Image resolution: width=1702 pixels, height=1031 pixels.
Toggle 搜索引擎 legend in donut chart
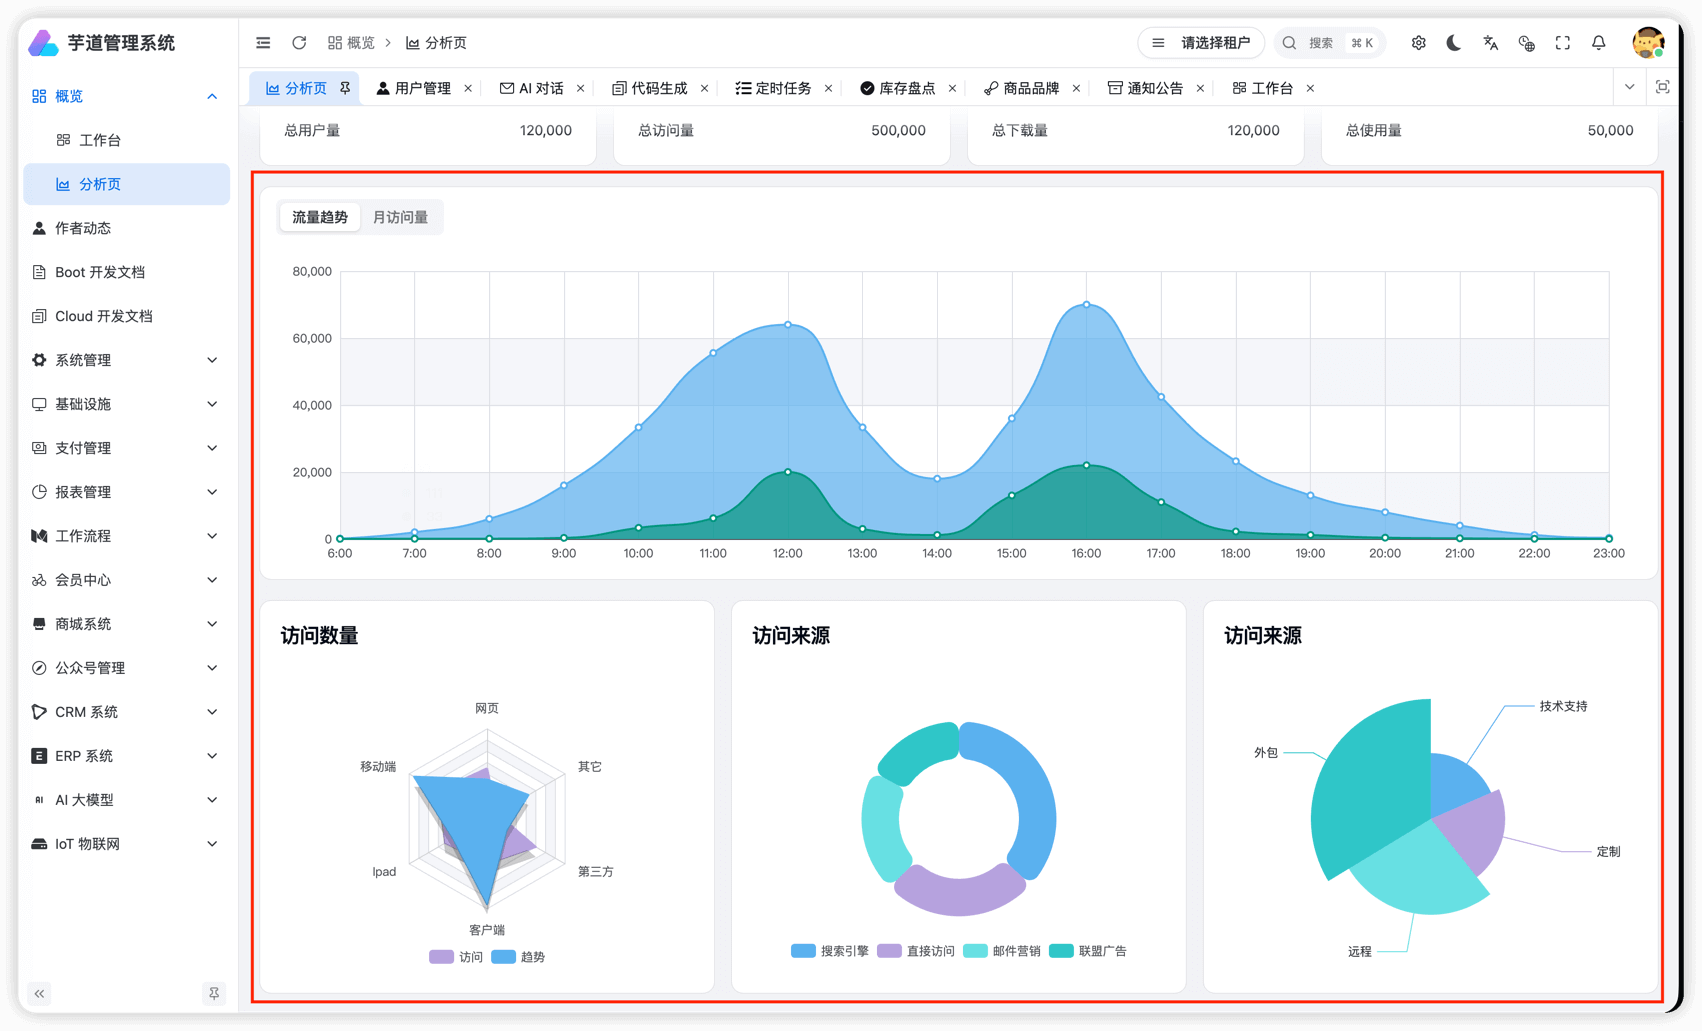[830, 951]
